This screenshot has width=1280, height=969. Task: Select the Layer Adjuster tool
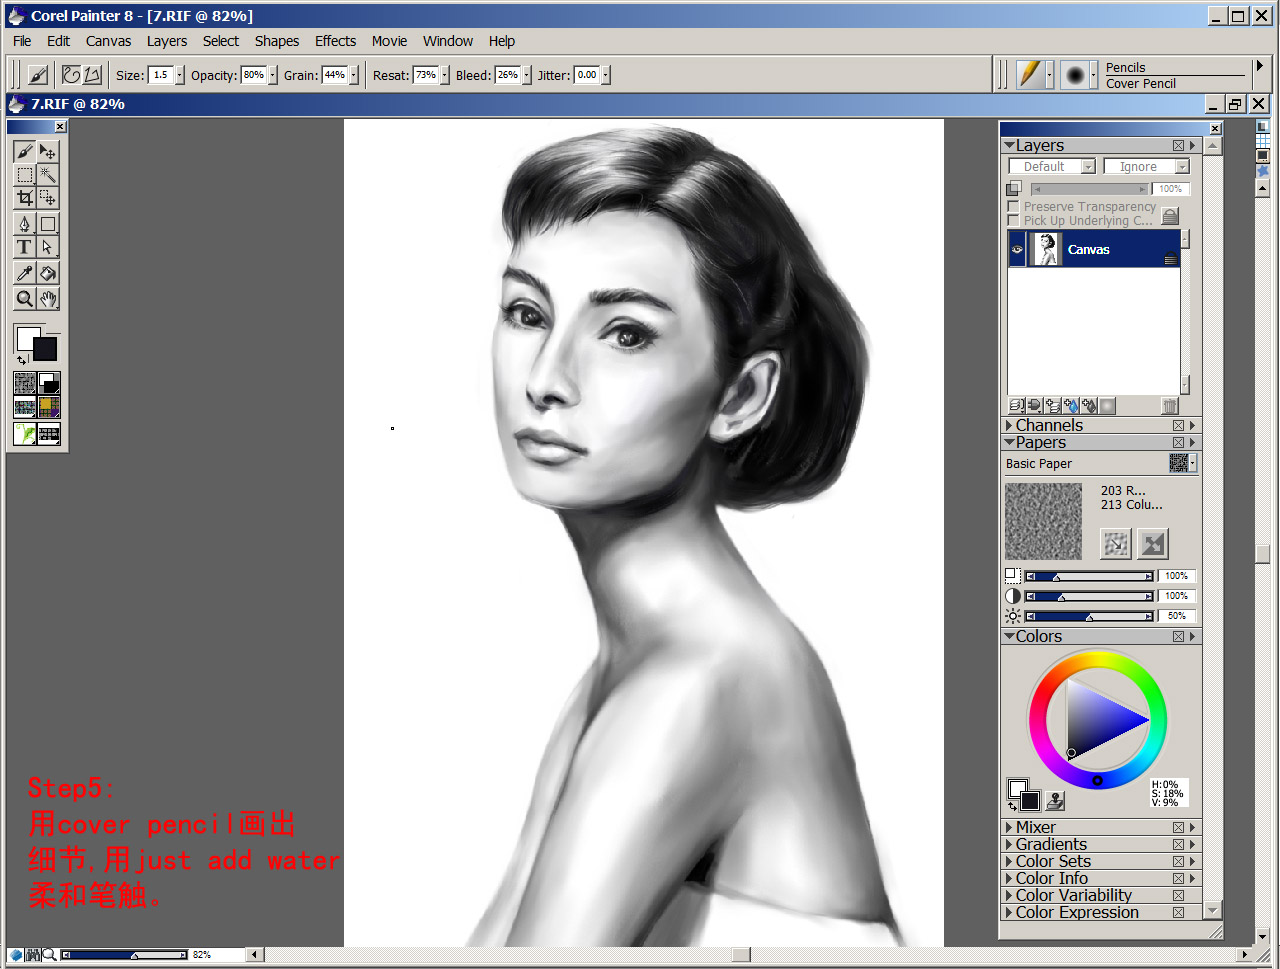[x=48, y=151]
